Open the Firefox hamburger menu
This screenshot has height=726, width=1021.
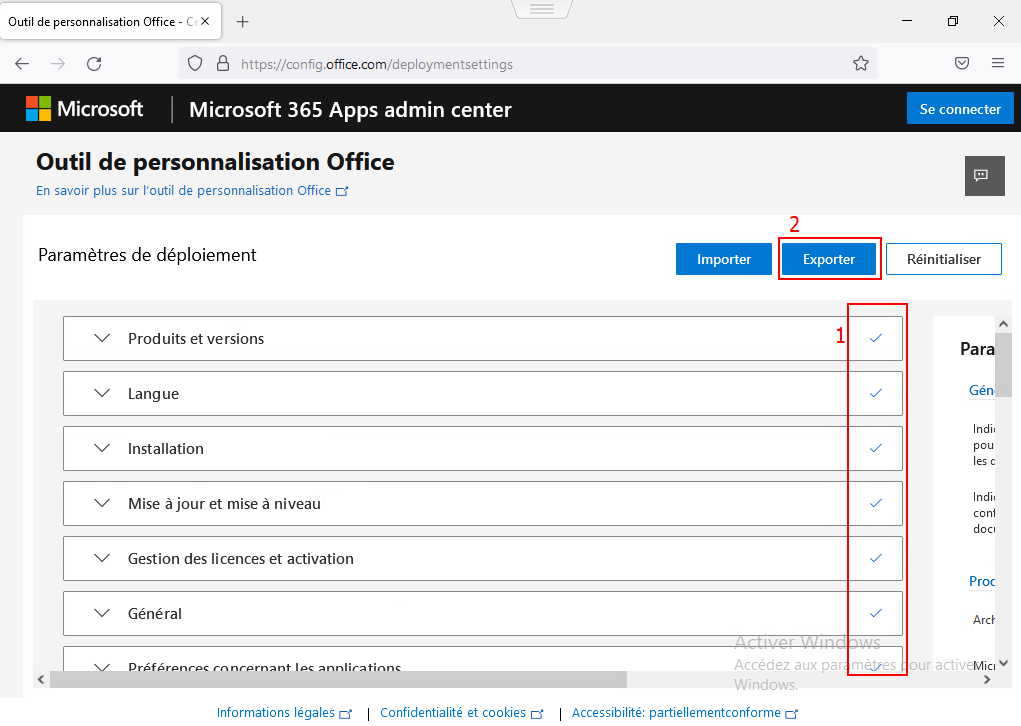point(997,63)
